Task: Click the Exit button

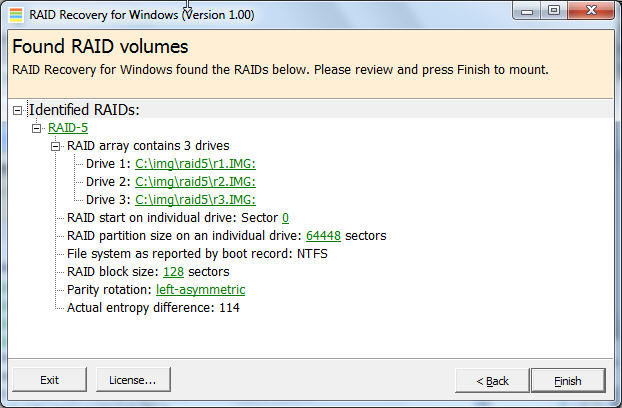Action: point(50,380)
